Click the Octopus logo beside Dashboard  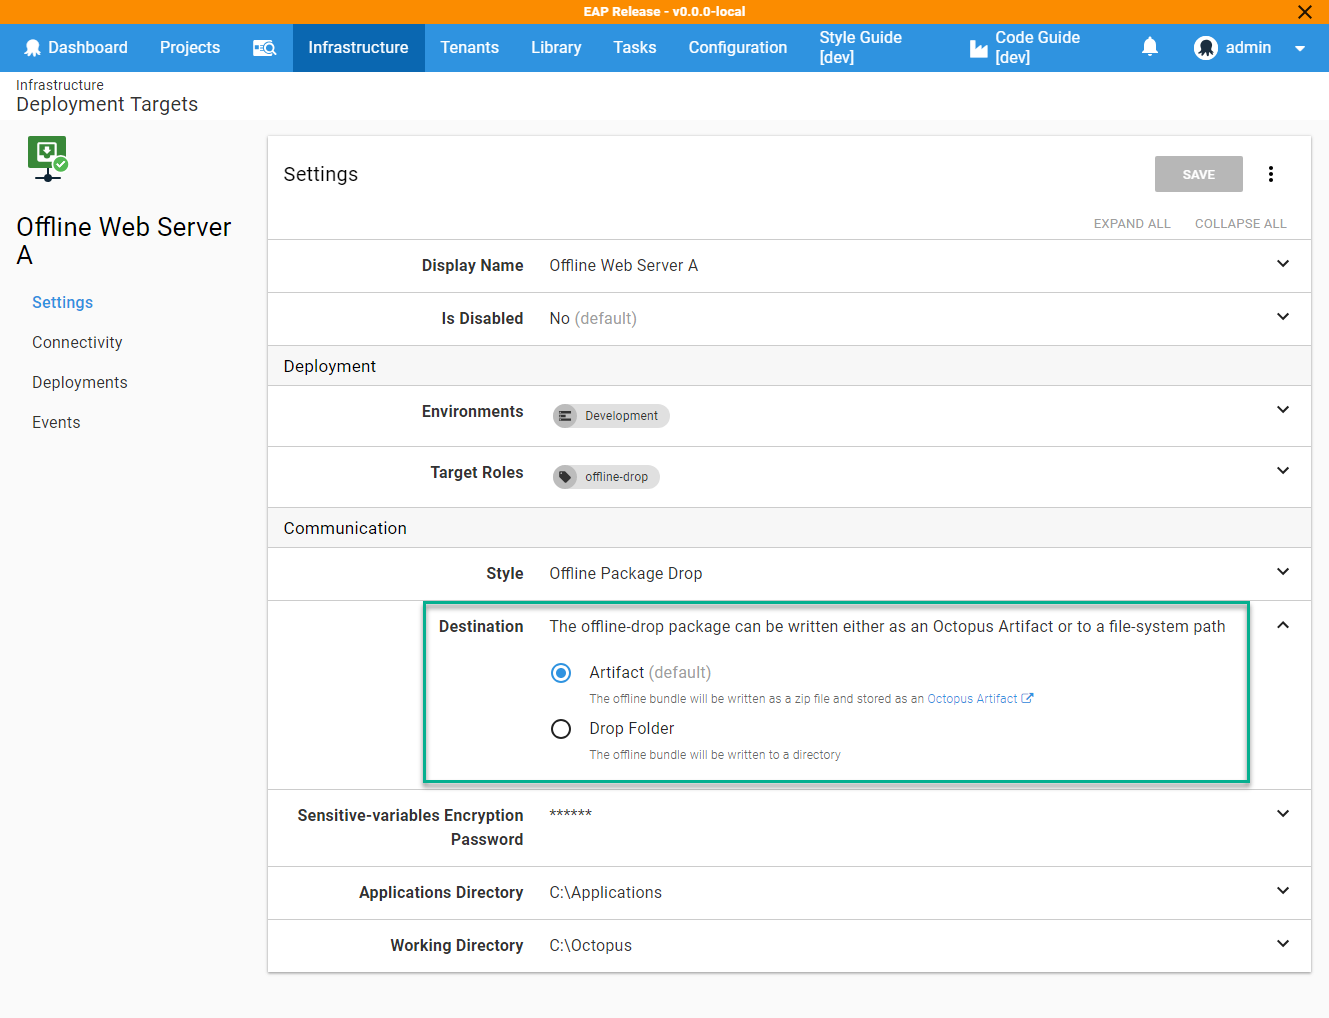click(x=33, y=48)
